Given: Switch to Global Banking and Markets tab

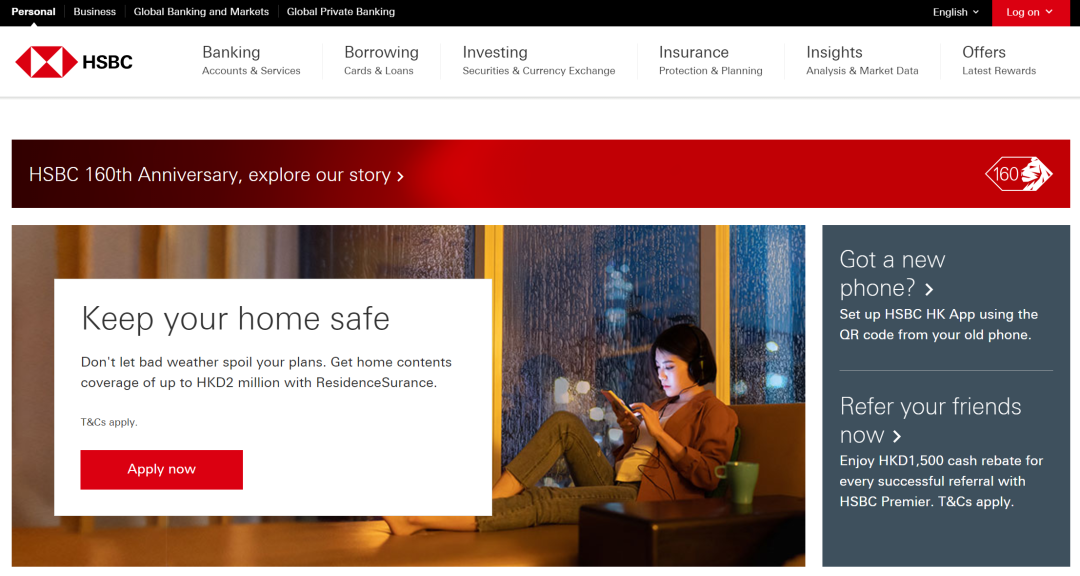Looking at the screenshot, I should [201, 12].
